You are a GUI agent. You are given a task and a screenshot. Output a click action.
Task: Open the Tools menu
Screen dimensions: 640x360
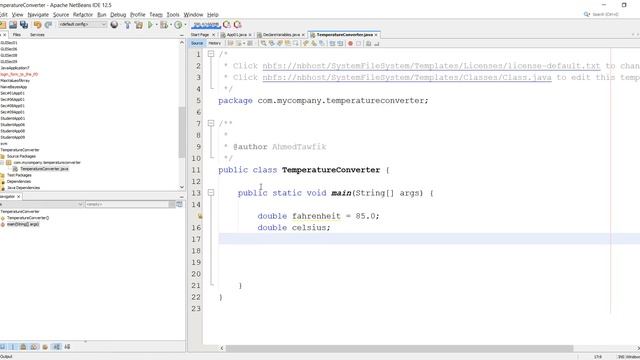[x=173, y=15]
